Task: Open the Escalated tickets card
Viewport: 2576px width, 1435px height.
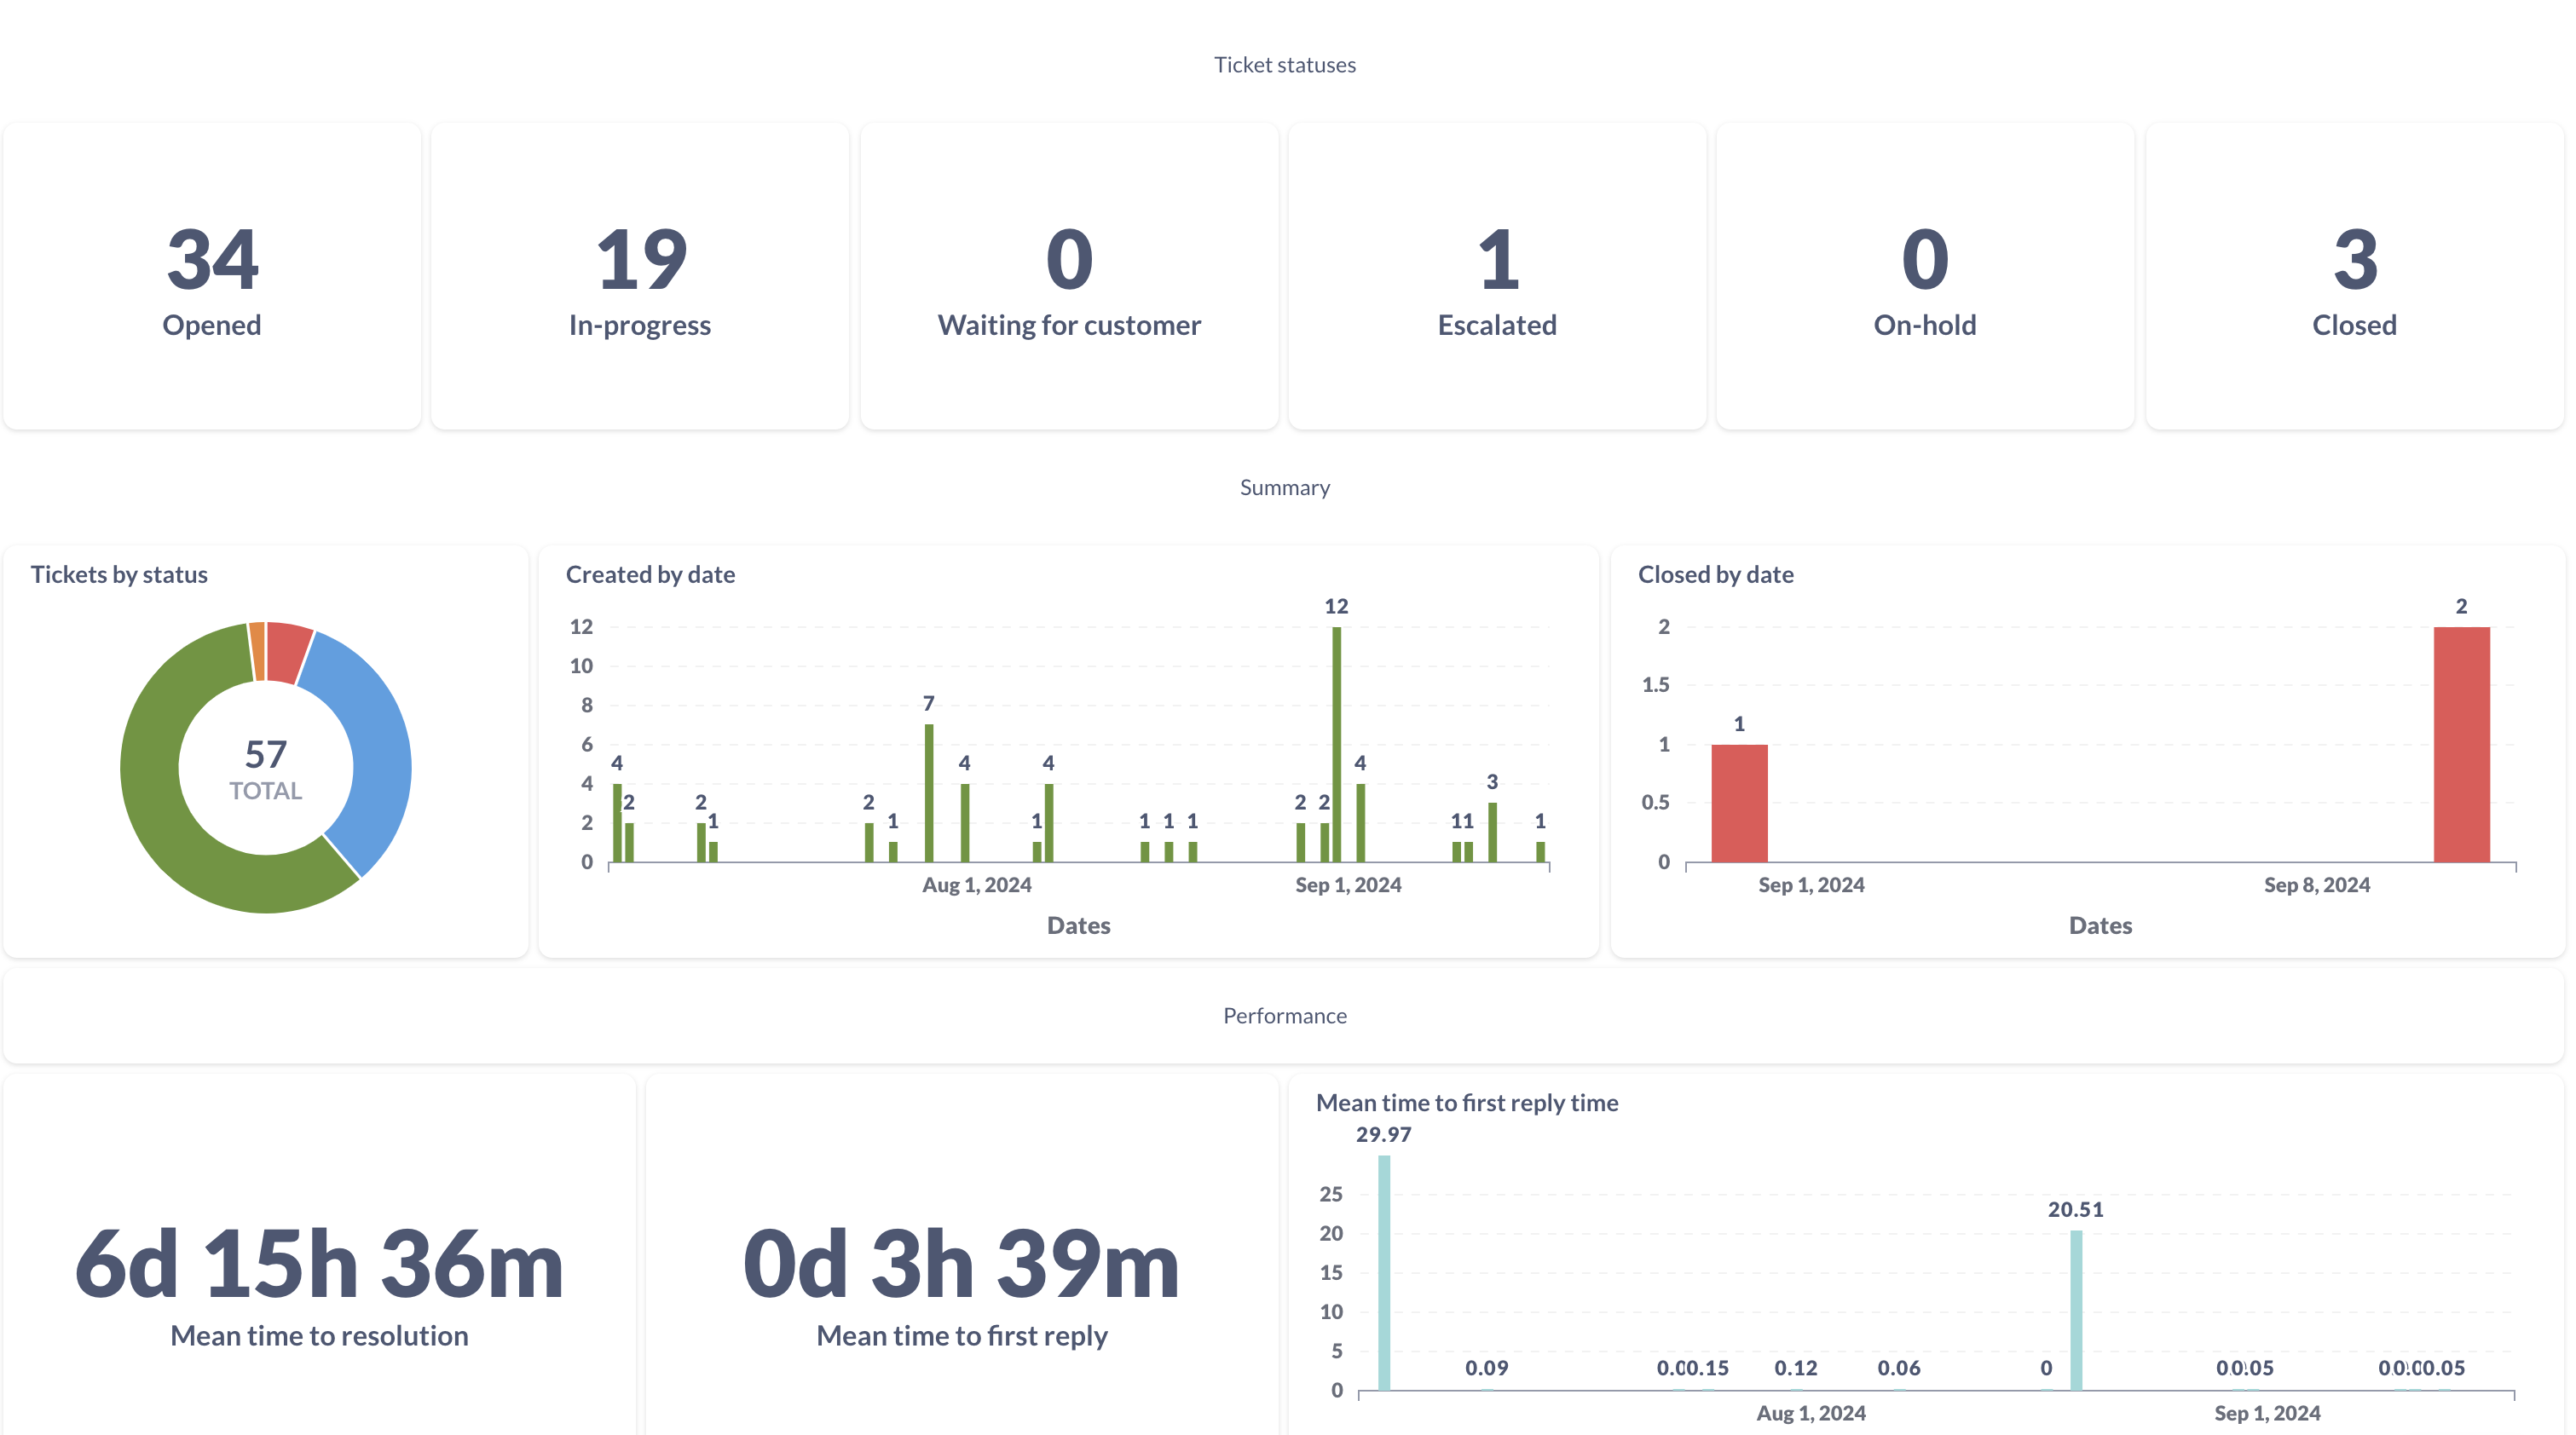Action: pos(1497,277)
